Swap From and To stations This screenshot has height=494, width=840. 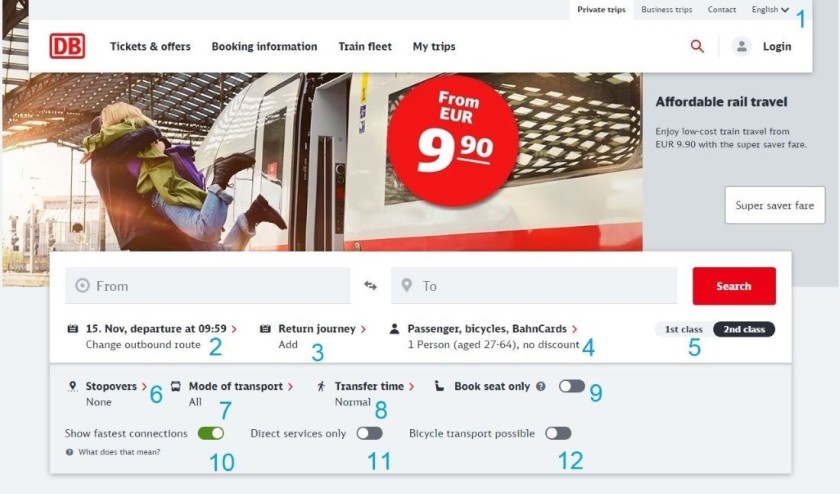click(370, 286)
